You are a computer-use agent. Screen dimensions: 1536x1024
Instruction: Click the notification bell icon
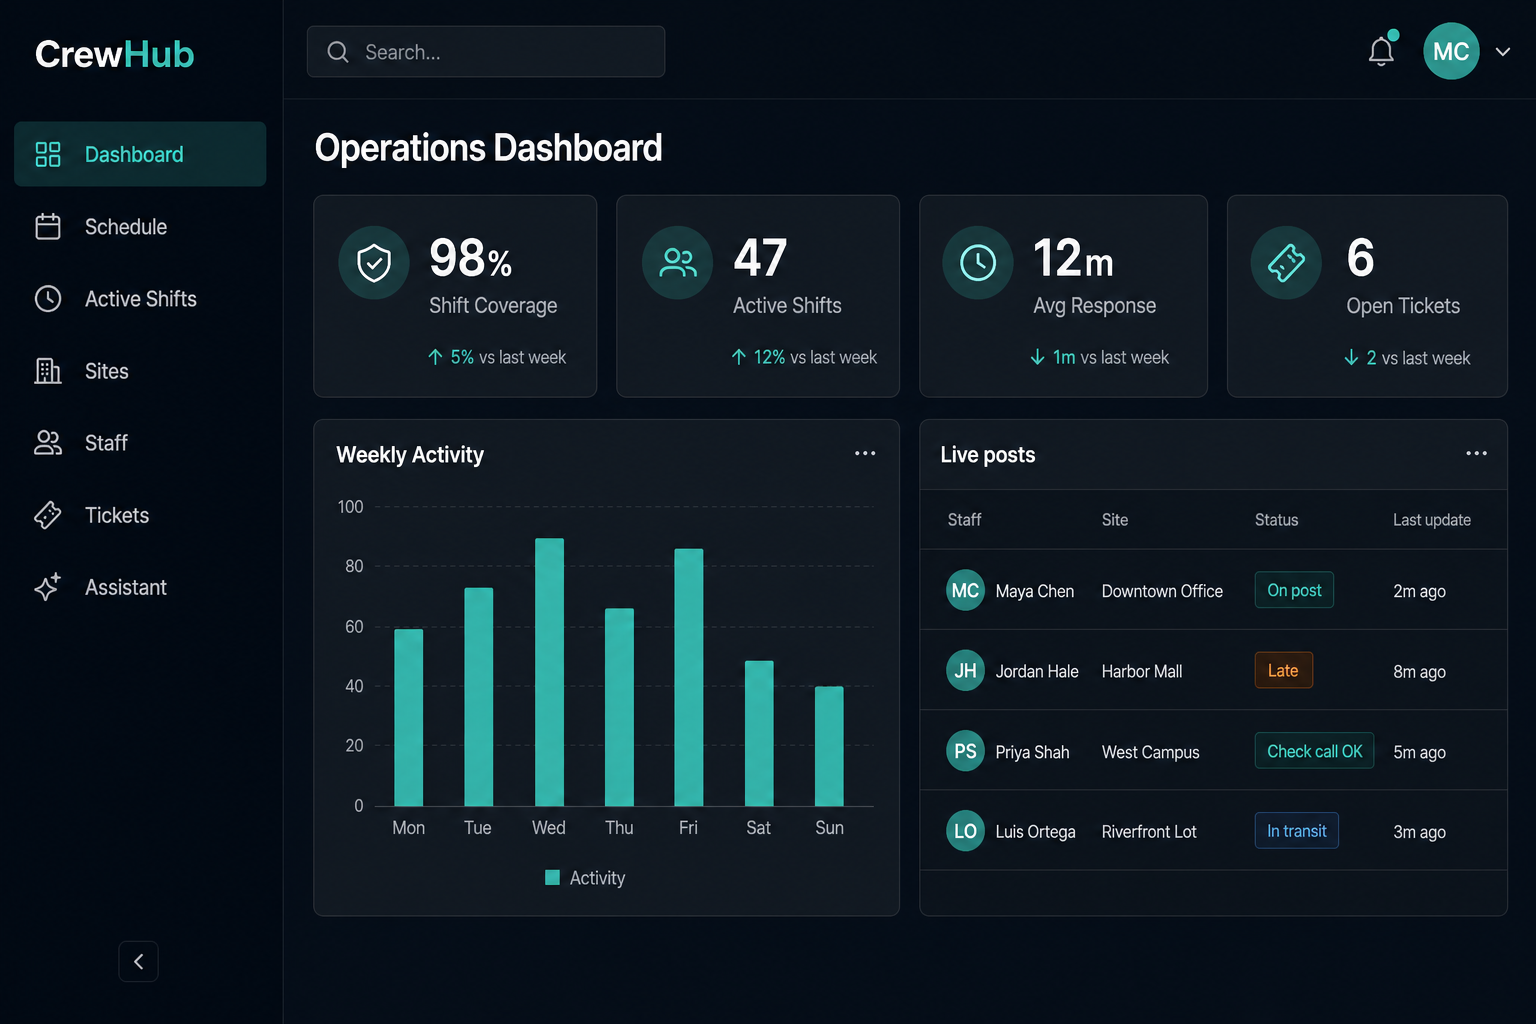[1381, 51]
